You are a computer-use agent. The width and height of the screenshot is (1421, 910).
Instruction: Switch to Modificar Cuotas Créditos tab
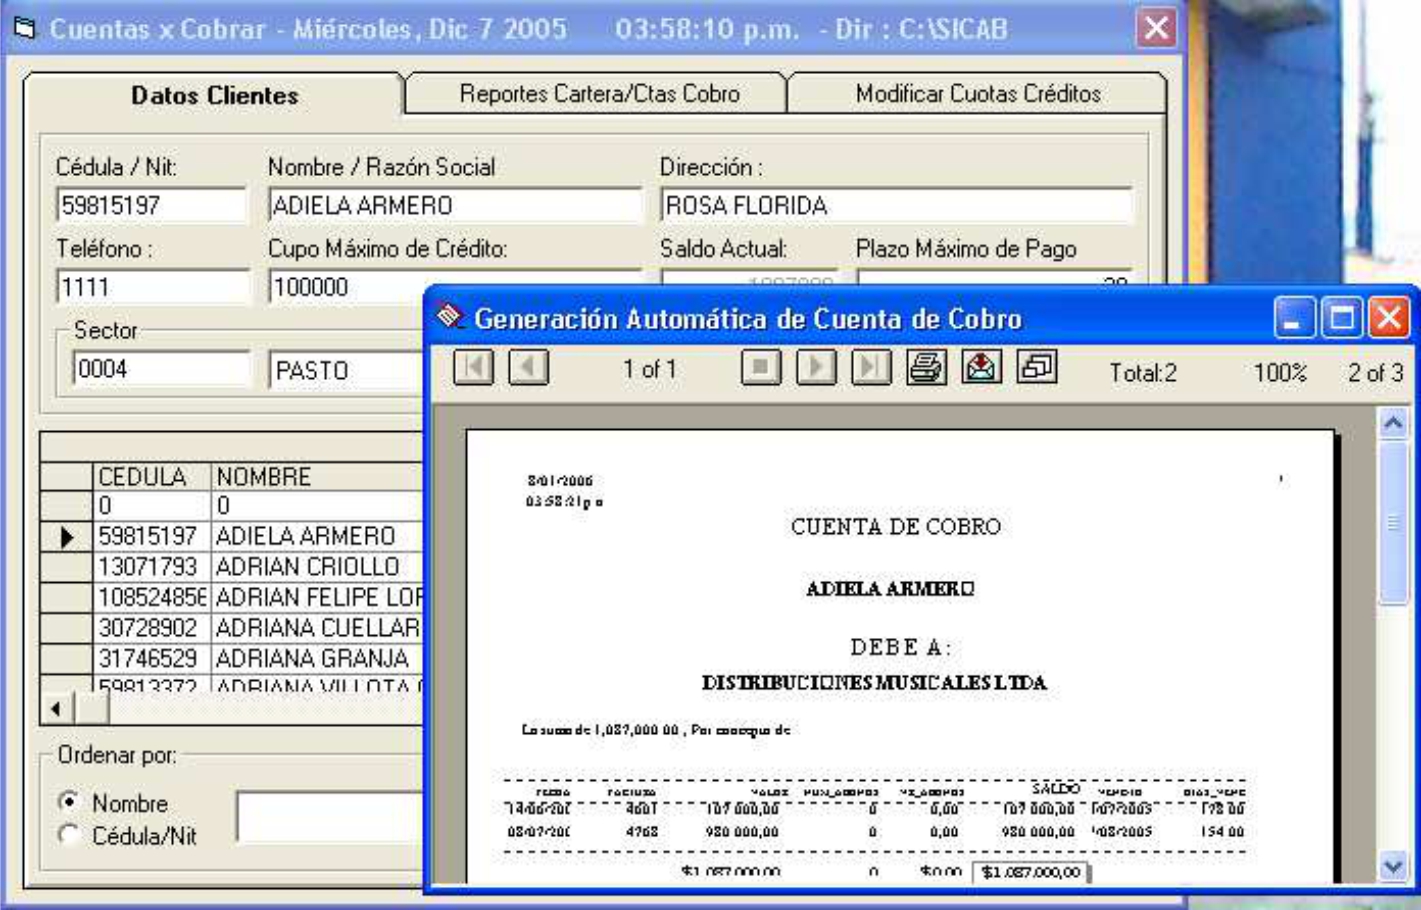[977, 94]
